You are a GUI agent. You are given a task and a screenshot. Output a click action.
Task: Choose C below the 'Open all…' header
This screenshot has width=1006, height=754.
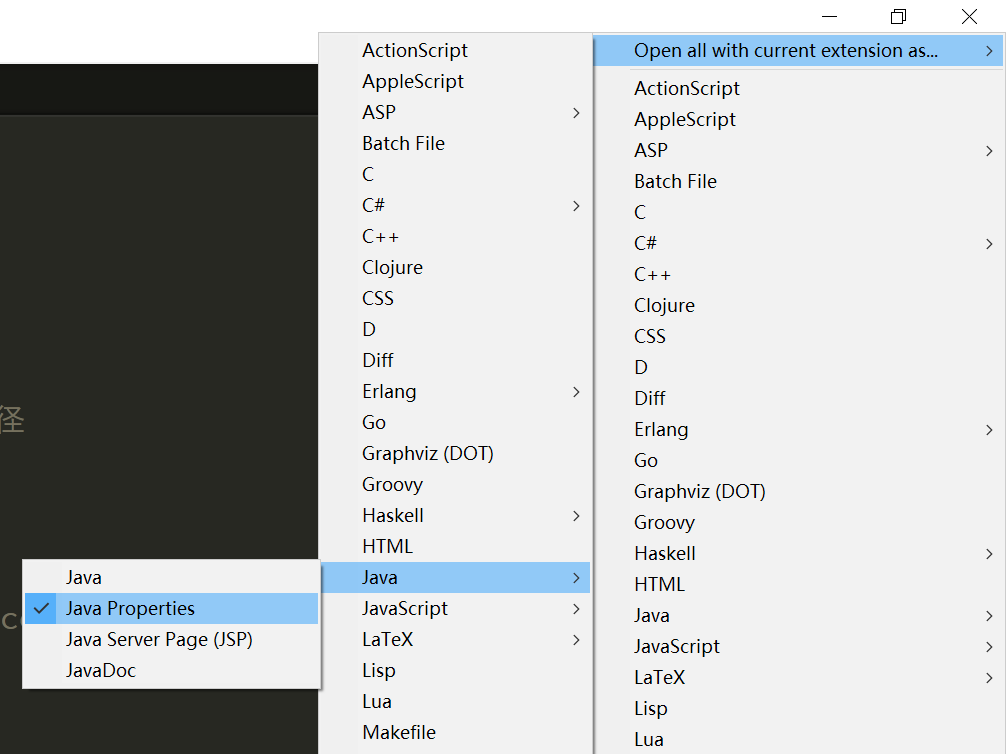pyautogui.click(x=798, y=212)
